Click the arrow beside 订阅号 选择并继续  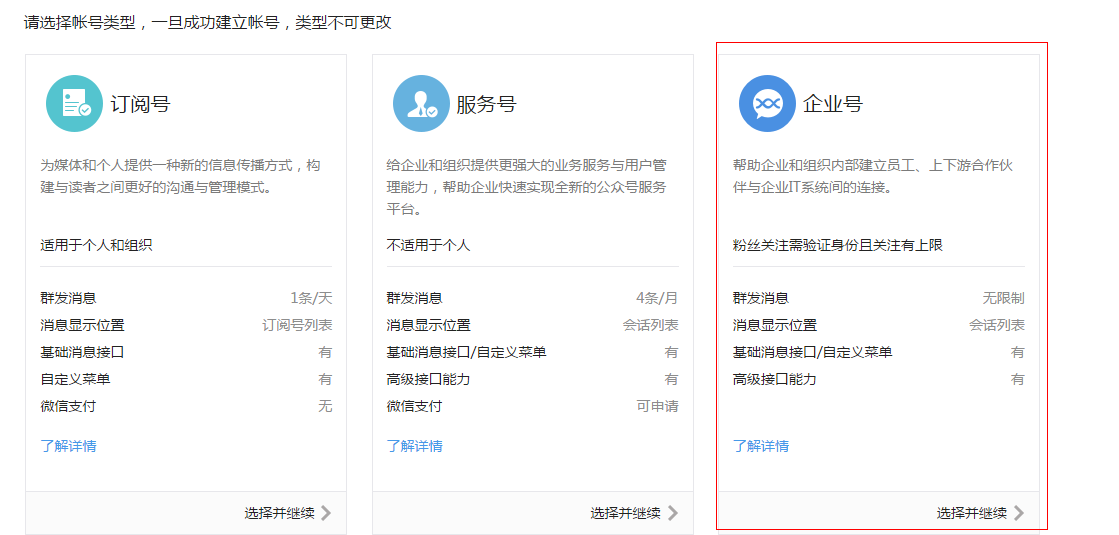[x=326, y=513]
